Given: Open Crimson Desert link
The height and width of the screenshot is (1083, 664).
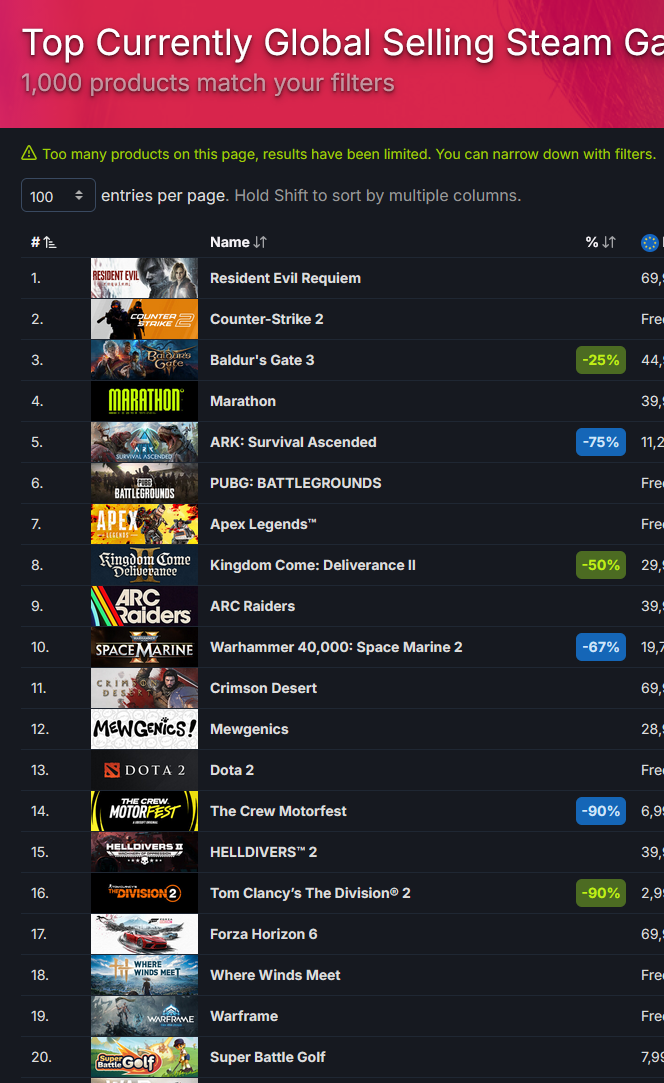Looking at the screenshot, I should pyautogui.click(x=263, y=688).
